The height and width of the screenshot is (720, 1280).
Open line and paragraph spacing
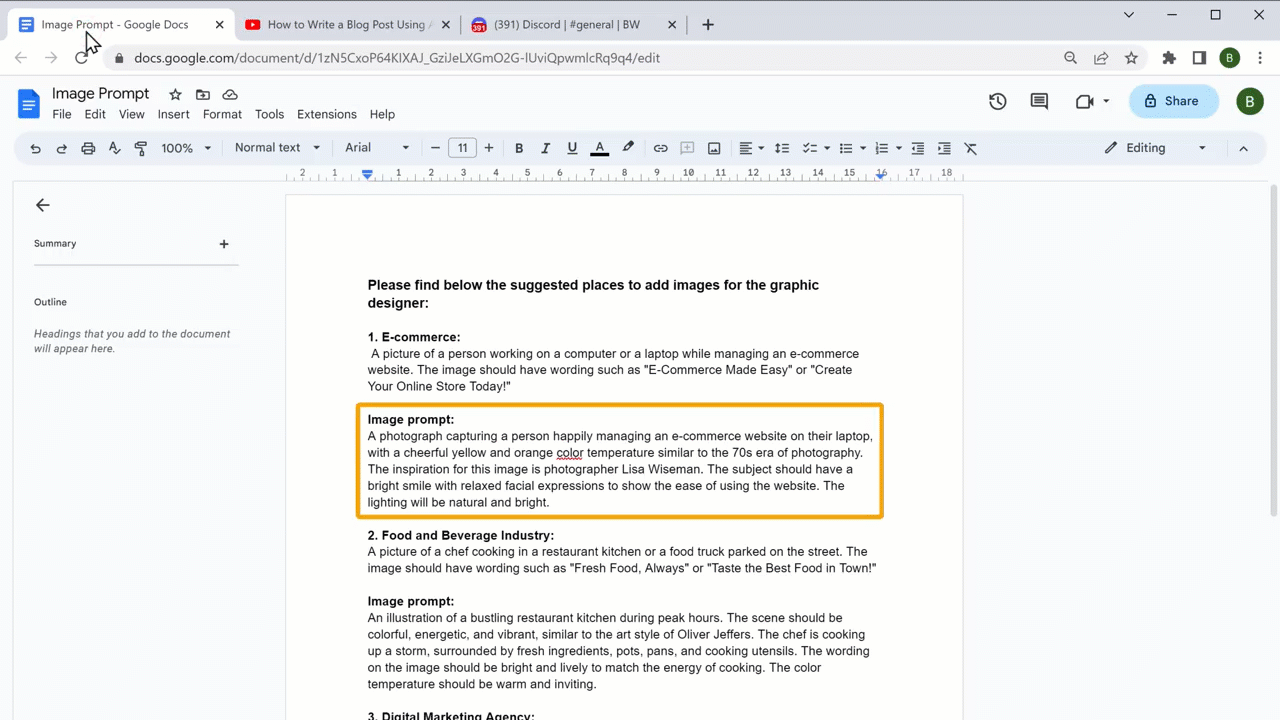pos(783,148)
